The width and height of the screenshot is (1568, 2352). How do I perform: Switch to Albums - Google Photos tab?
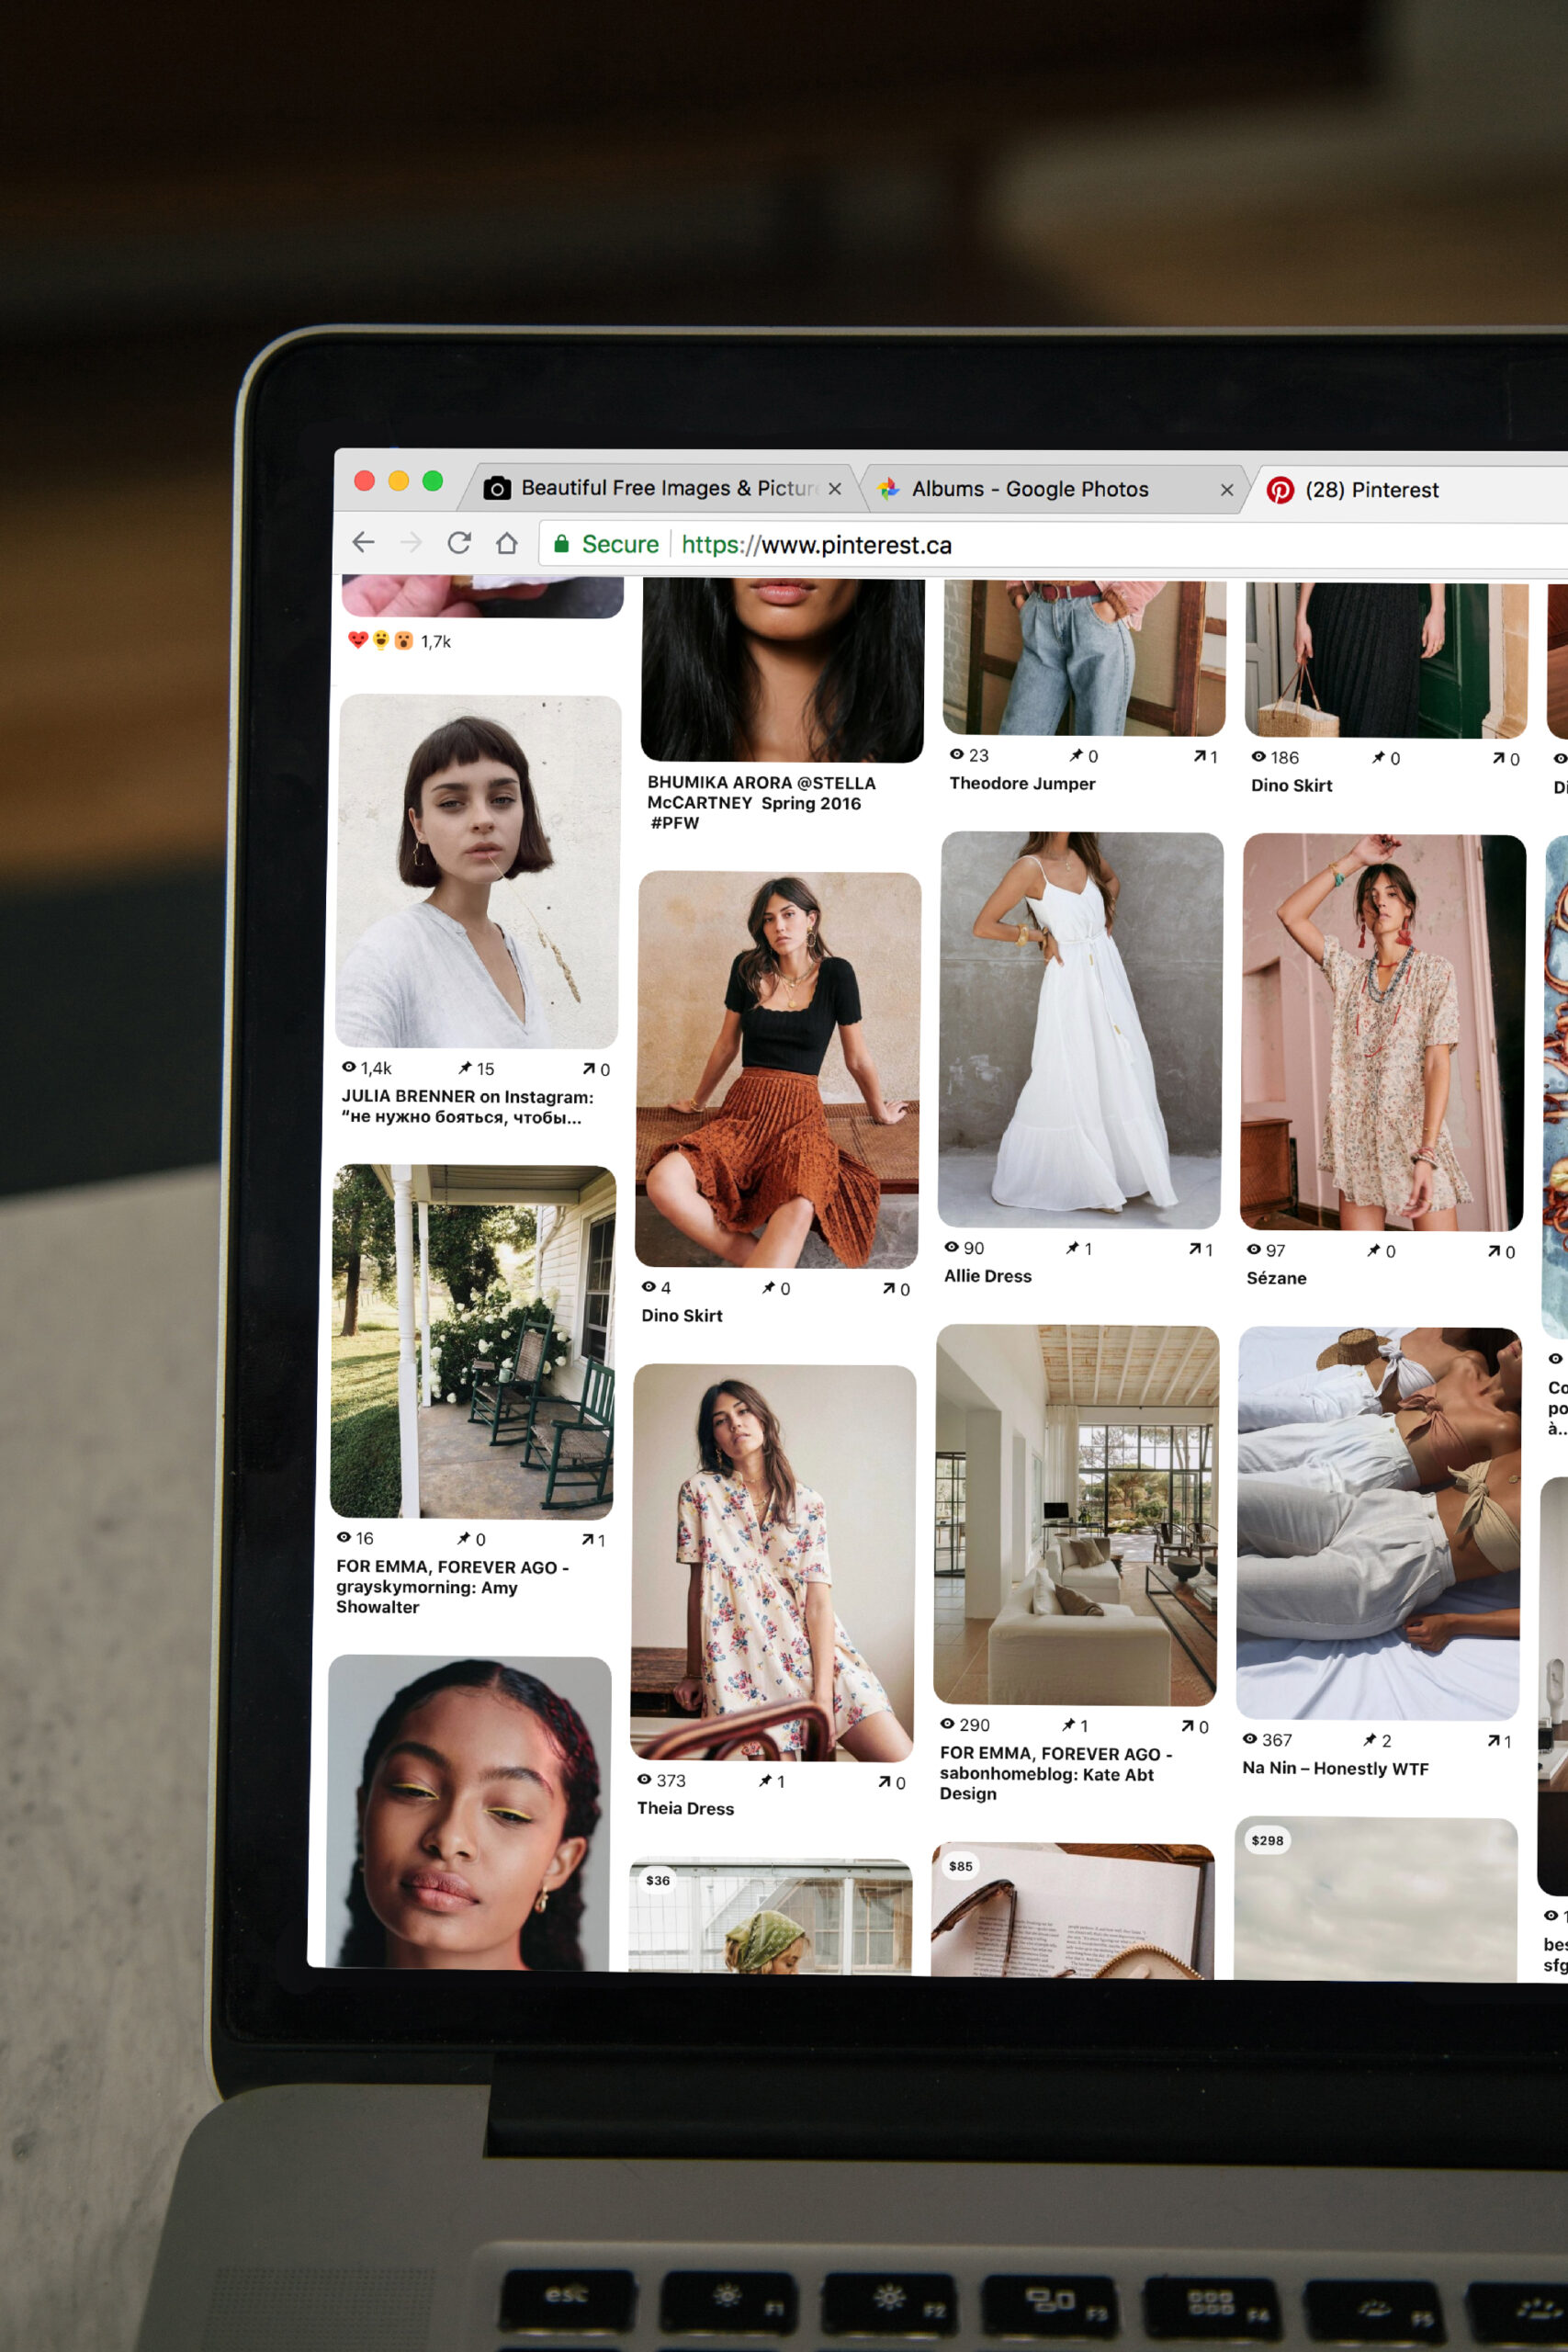point(1030,489)
